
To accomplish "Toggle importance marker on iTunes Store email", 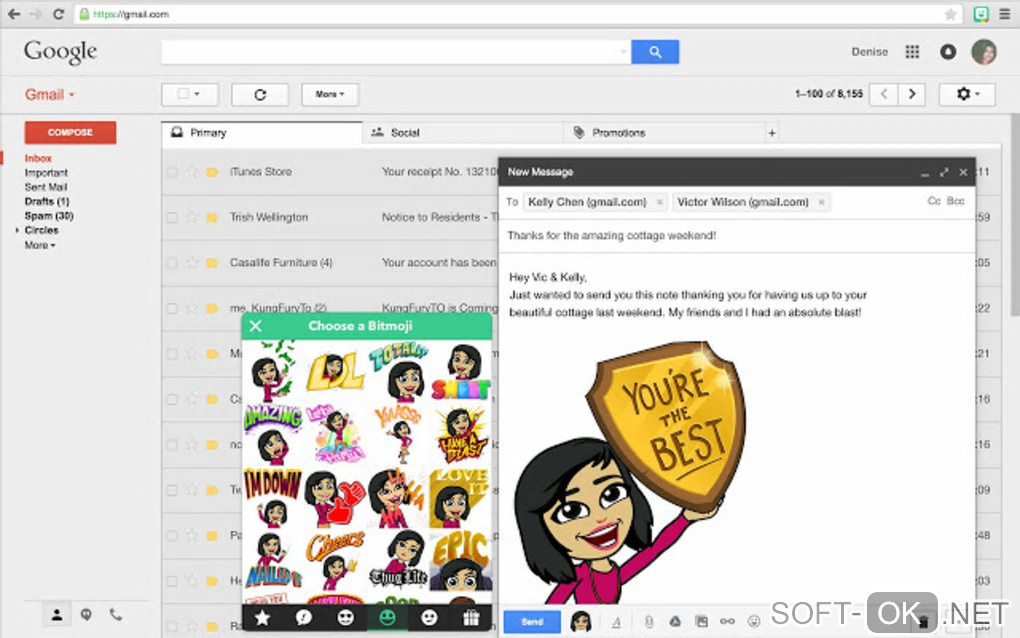I will 212,172.
